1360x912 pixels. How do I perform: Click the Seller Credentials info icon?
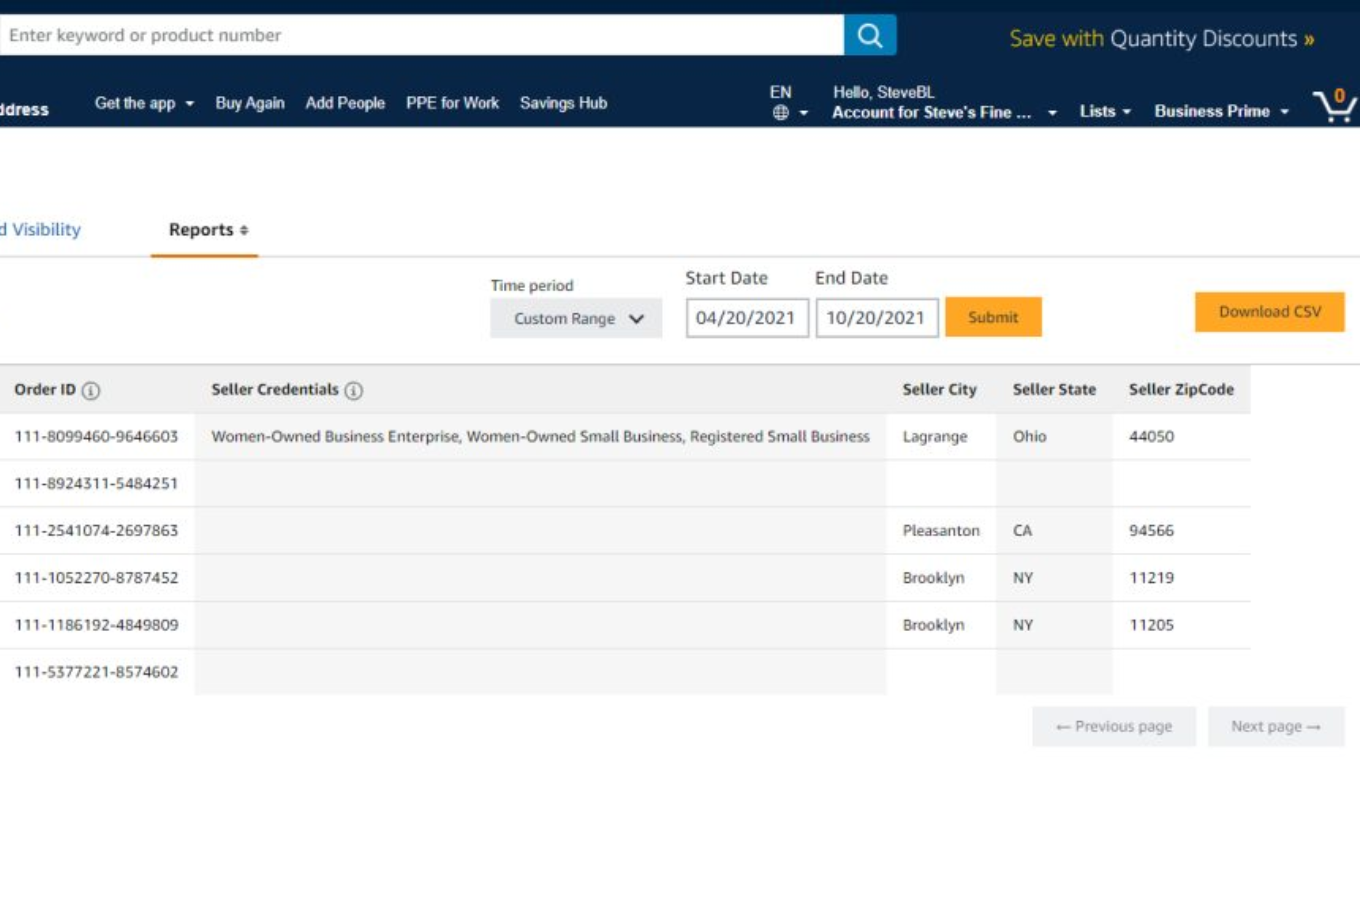354,391
